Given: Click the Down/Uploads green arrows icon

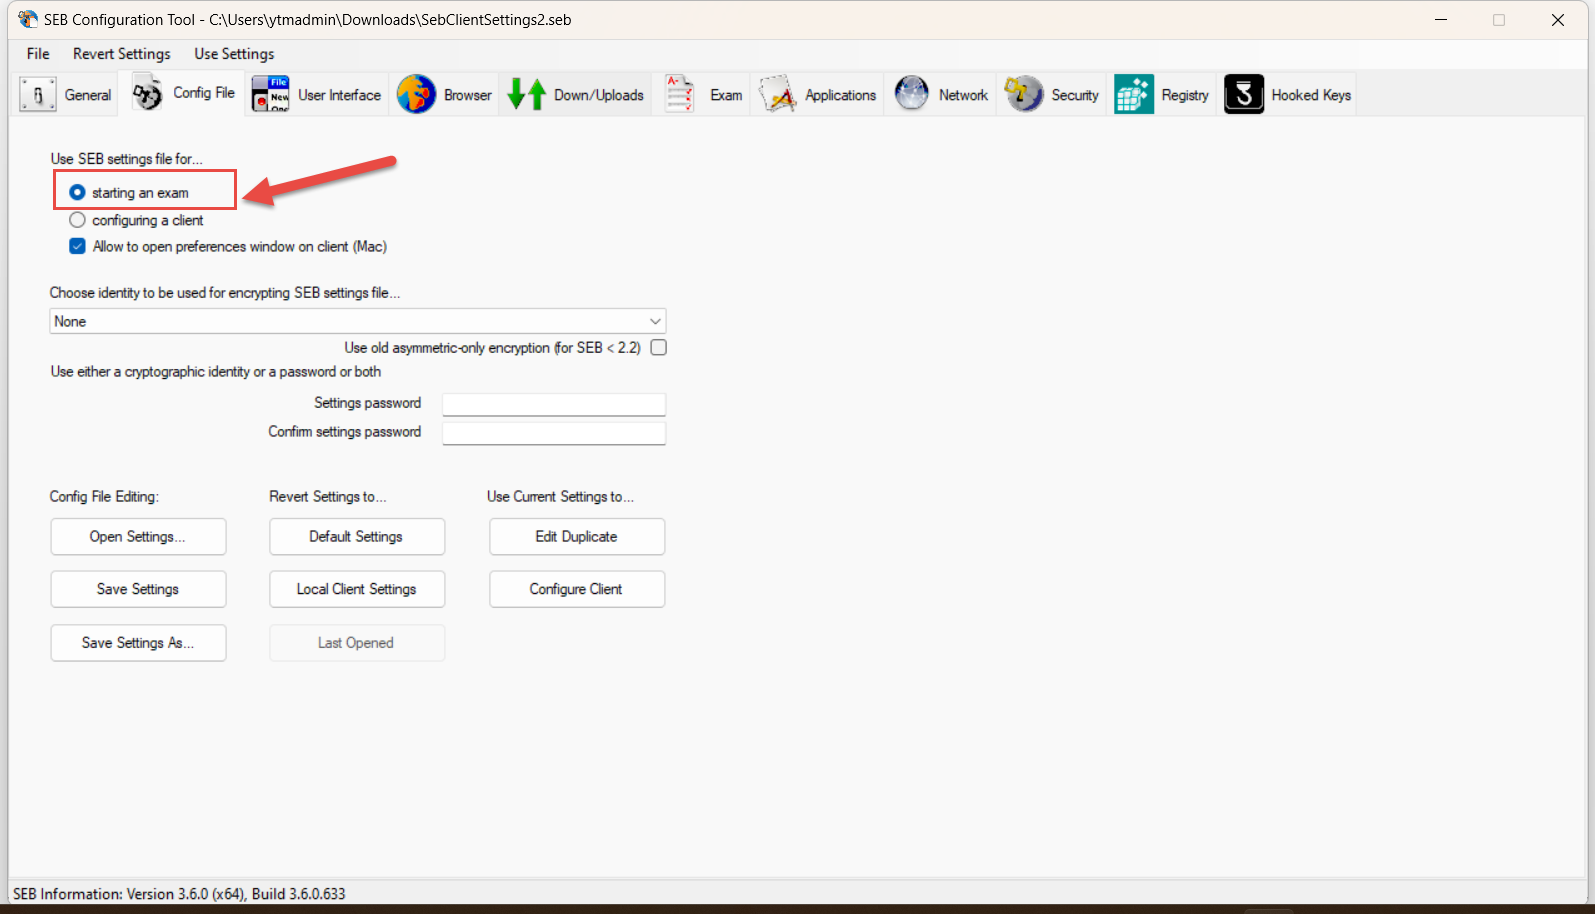Looking at the screenshot, I should coord(526,95).
